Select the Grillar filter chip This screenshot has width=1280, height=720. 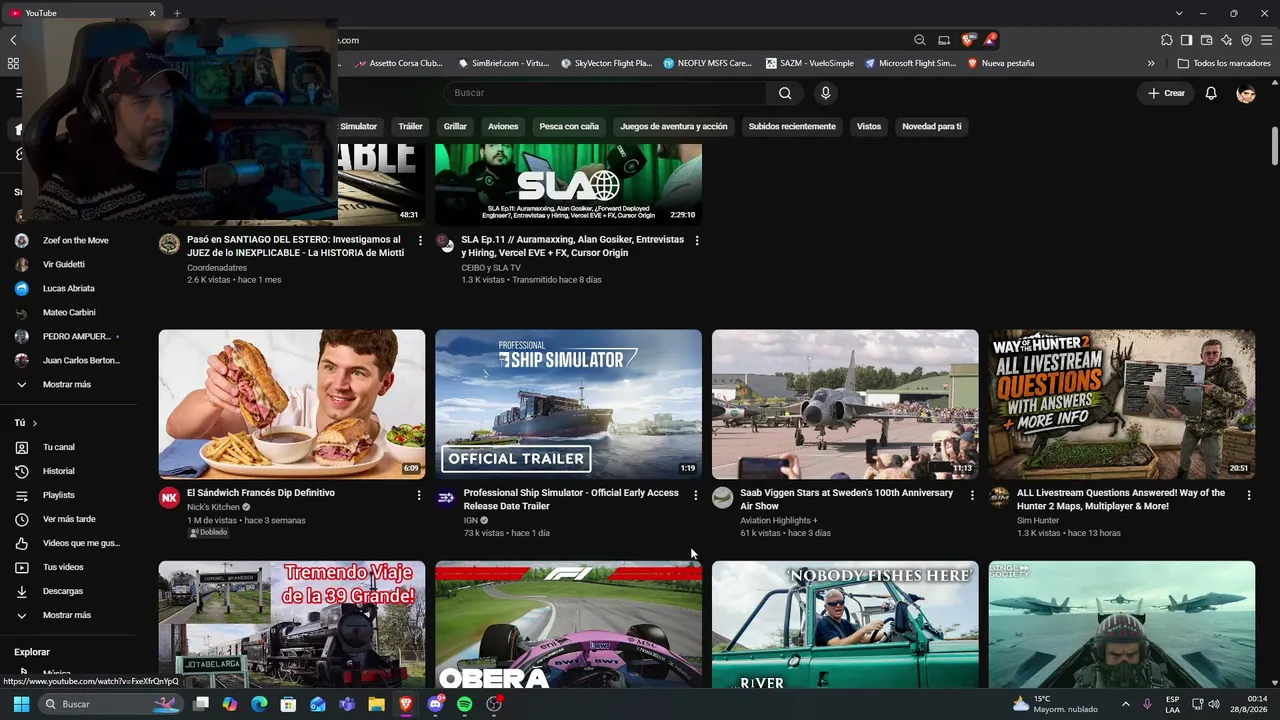455,126
